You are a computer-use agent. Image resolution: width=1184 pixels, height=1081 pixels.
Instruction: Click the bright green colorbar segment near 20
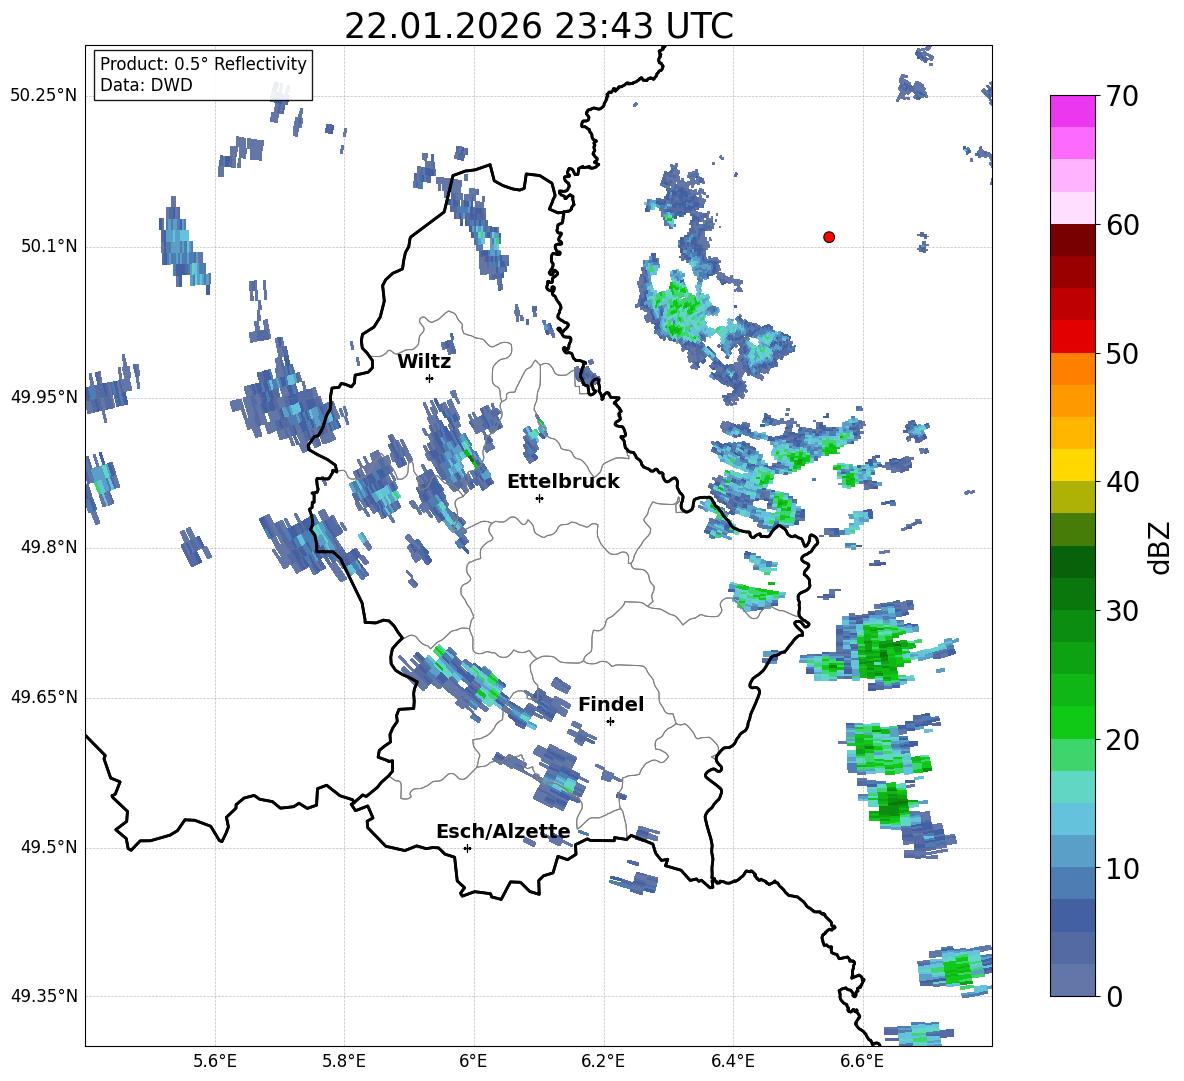(1072, 723)
